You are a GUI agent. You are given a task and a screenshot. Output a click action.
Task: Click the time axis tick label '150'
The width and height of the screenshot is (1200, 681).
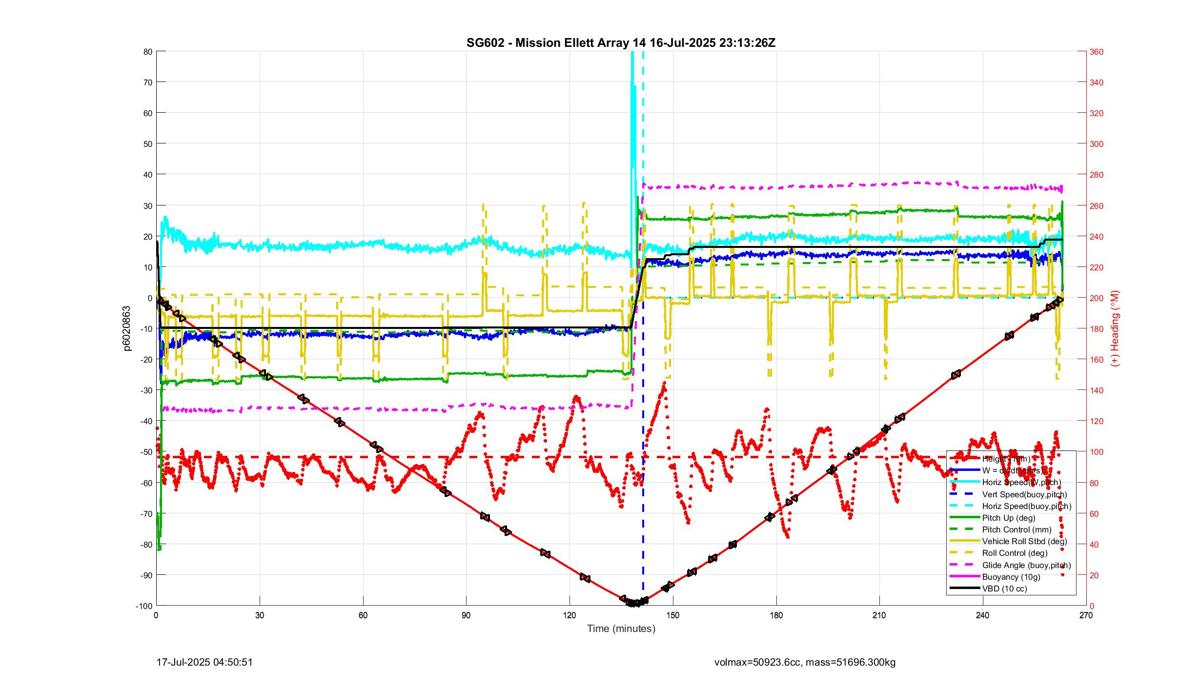[x=673, y=616]
